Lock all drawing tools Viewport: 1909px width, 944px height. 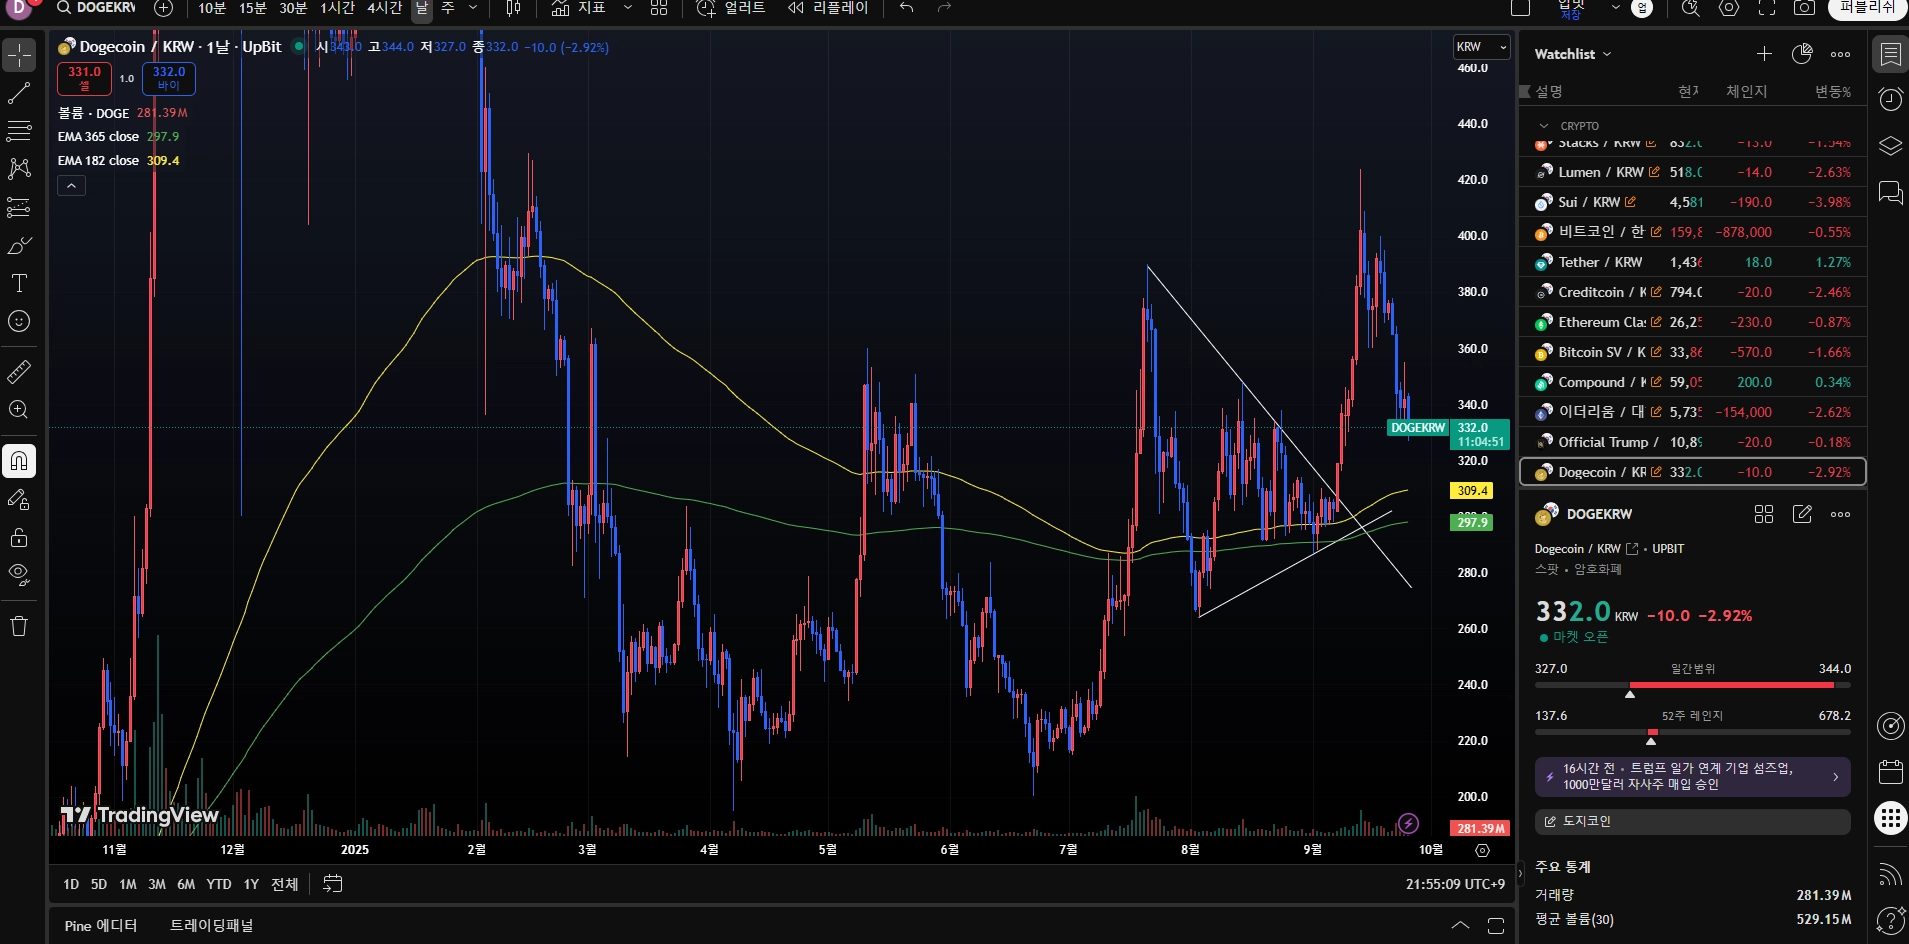point(19,537)
